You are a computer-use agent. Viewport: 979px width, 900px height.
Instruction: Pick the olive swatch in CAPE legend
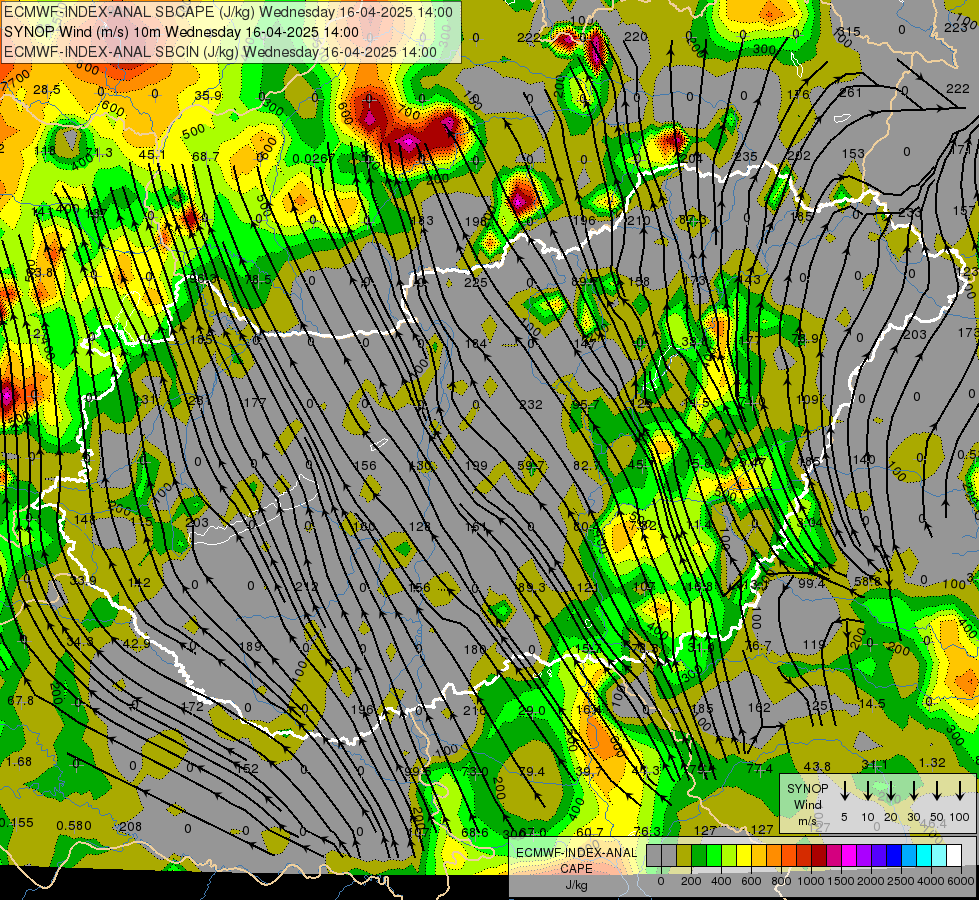684,855
